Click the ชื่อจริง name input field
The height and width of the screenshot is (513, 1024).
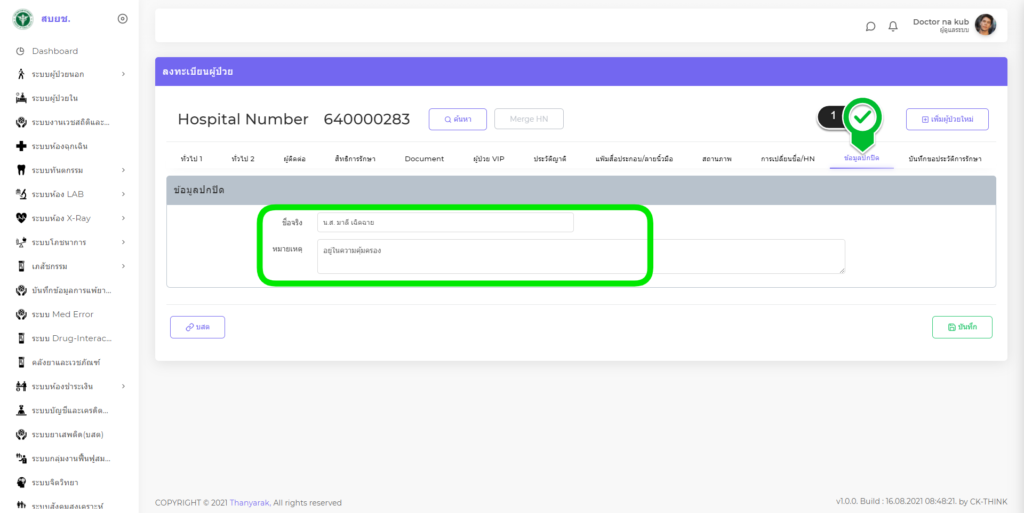click(x=445, y=222)
